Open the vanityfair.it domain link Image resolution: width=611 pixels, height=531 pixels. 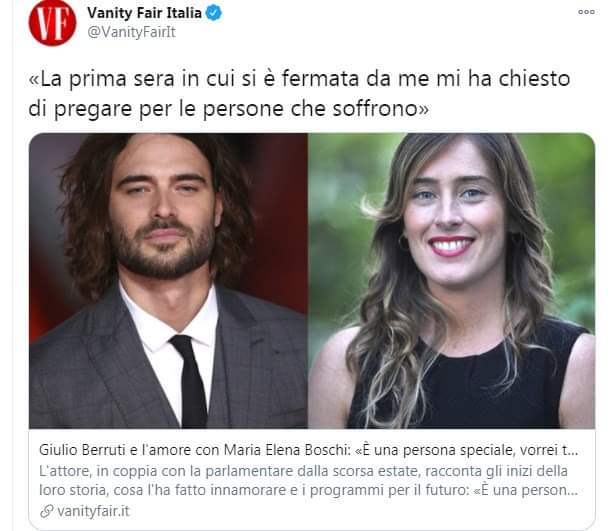[x=93, y=511]
